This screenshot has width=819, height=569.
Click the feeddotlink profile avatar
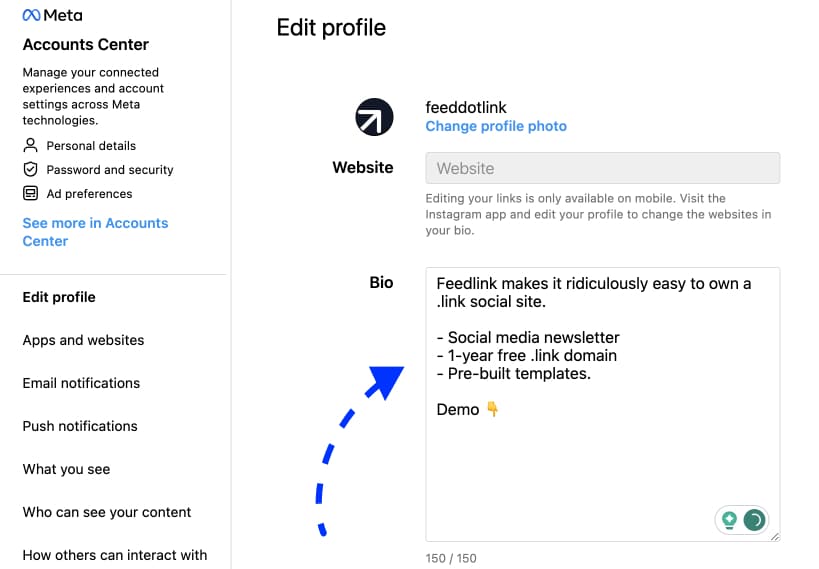(x=374, y=117)
